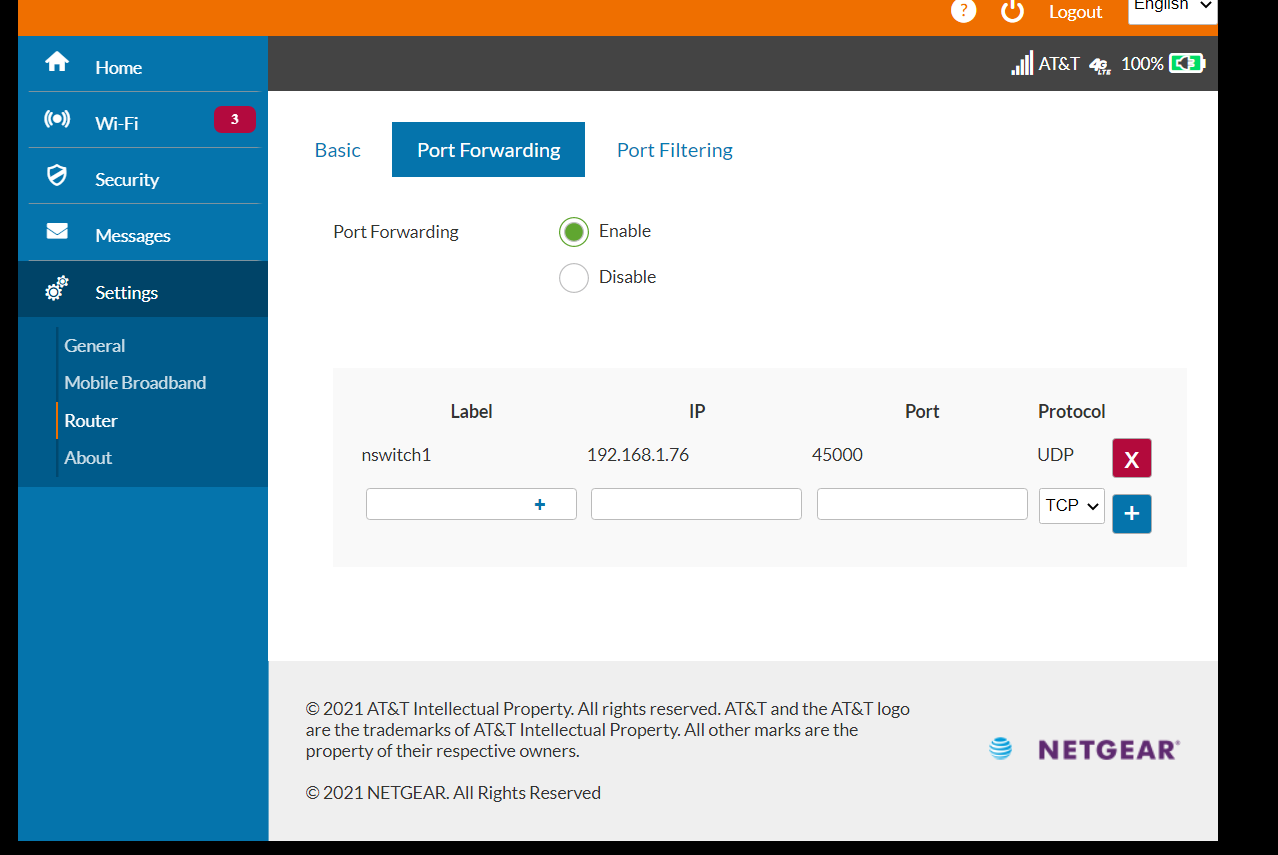1278x855 pixels.
Task: Switch to the Port Filtering tab
Action: 674,149
